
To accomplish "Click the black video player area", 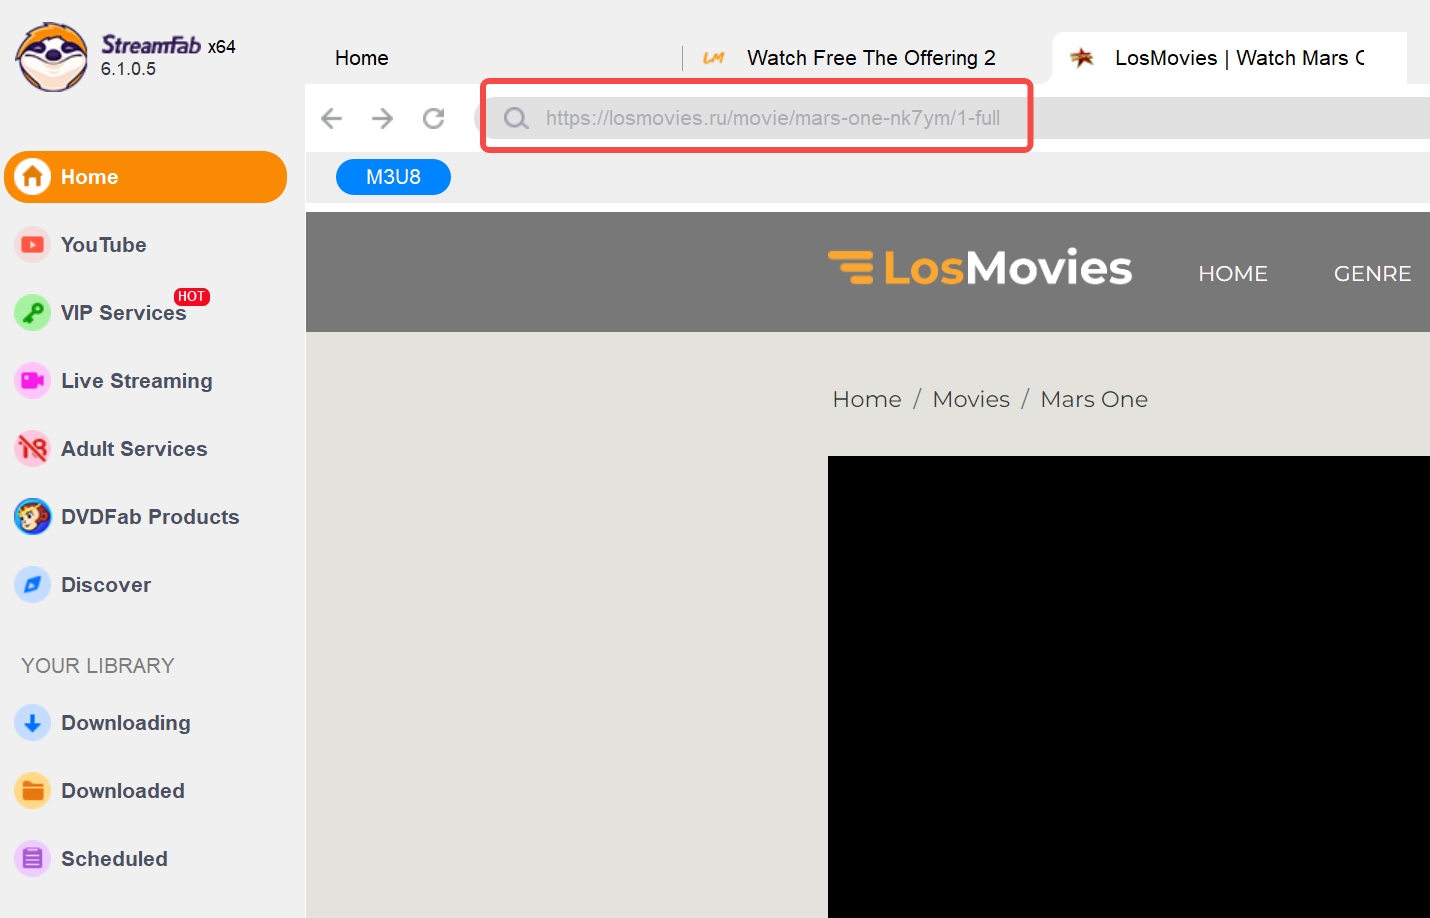I will [x=1129, y=687].
